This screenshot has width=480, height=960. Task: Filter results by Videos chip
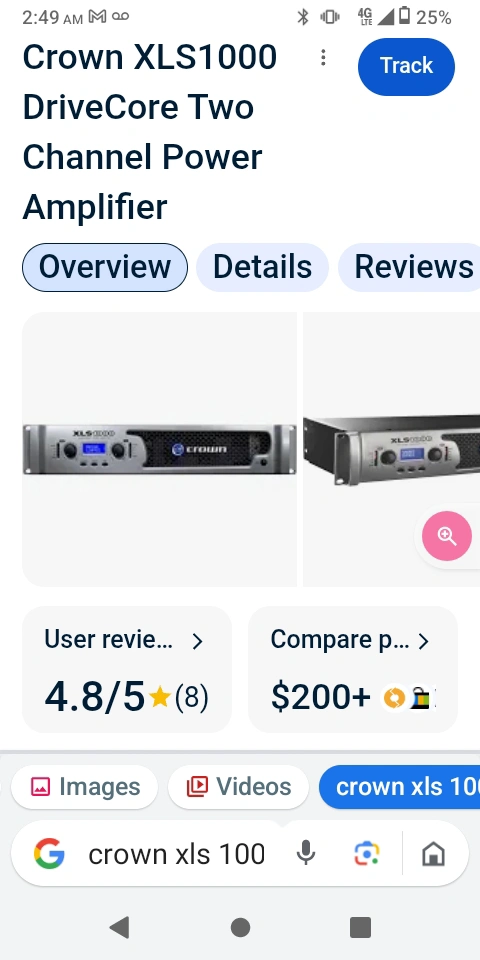[x=238, y=787]
